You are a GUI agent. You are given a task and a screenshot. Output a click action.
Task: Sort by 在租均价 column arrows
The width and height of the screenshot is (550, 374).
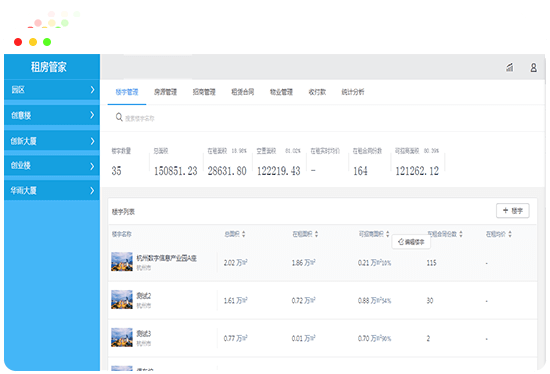pyautogui.click(x=510, y=234)
